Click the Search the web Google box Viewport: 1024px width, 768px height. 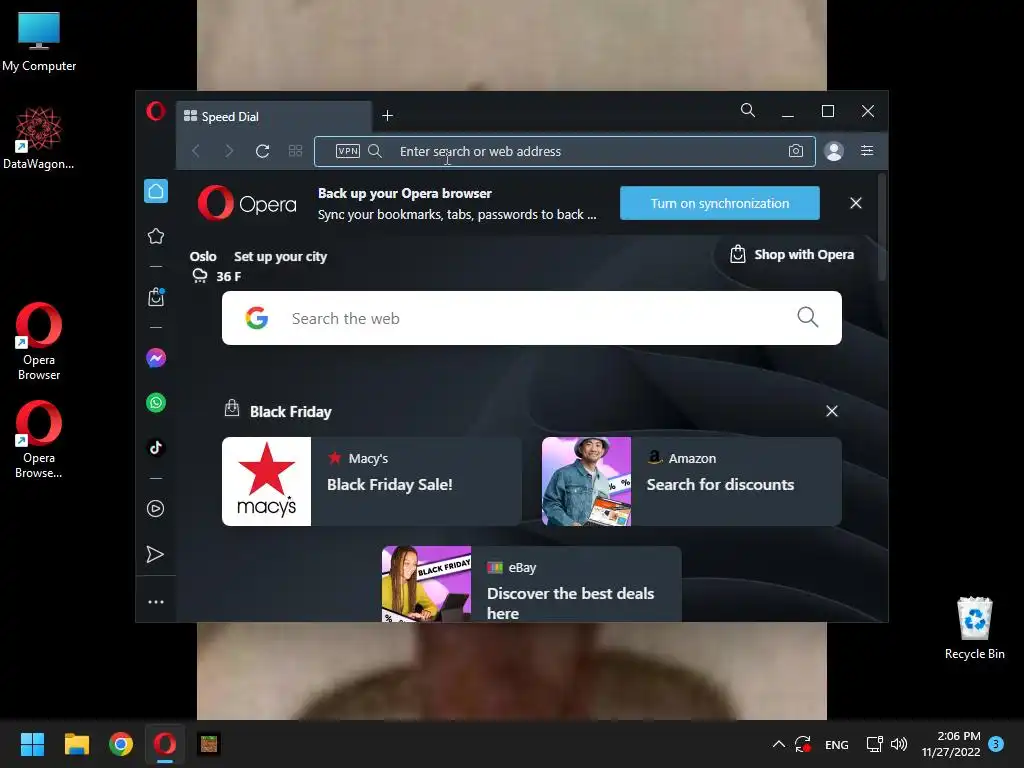point(532,318)
